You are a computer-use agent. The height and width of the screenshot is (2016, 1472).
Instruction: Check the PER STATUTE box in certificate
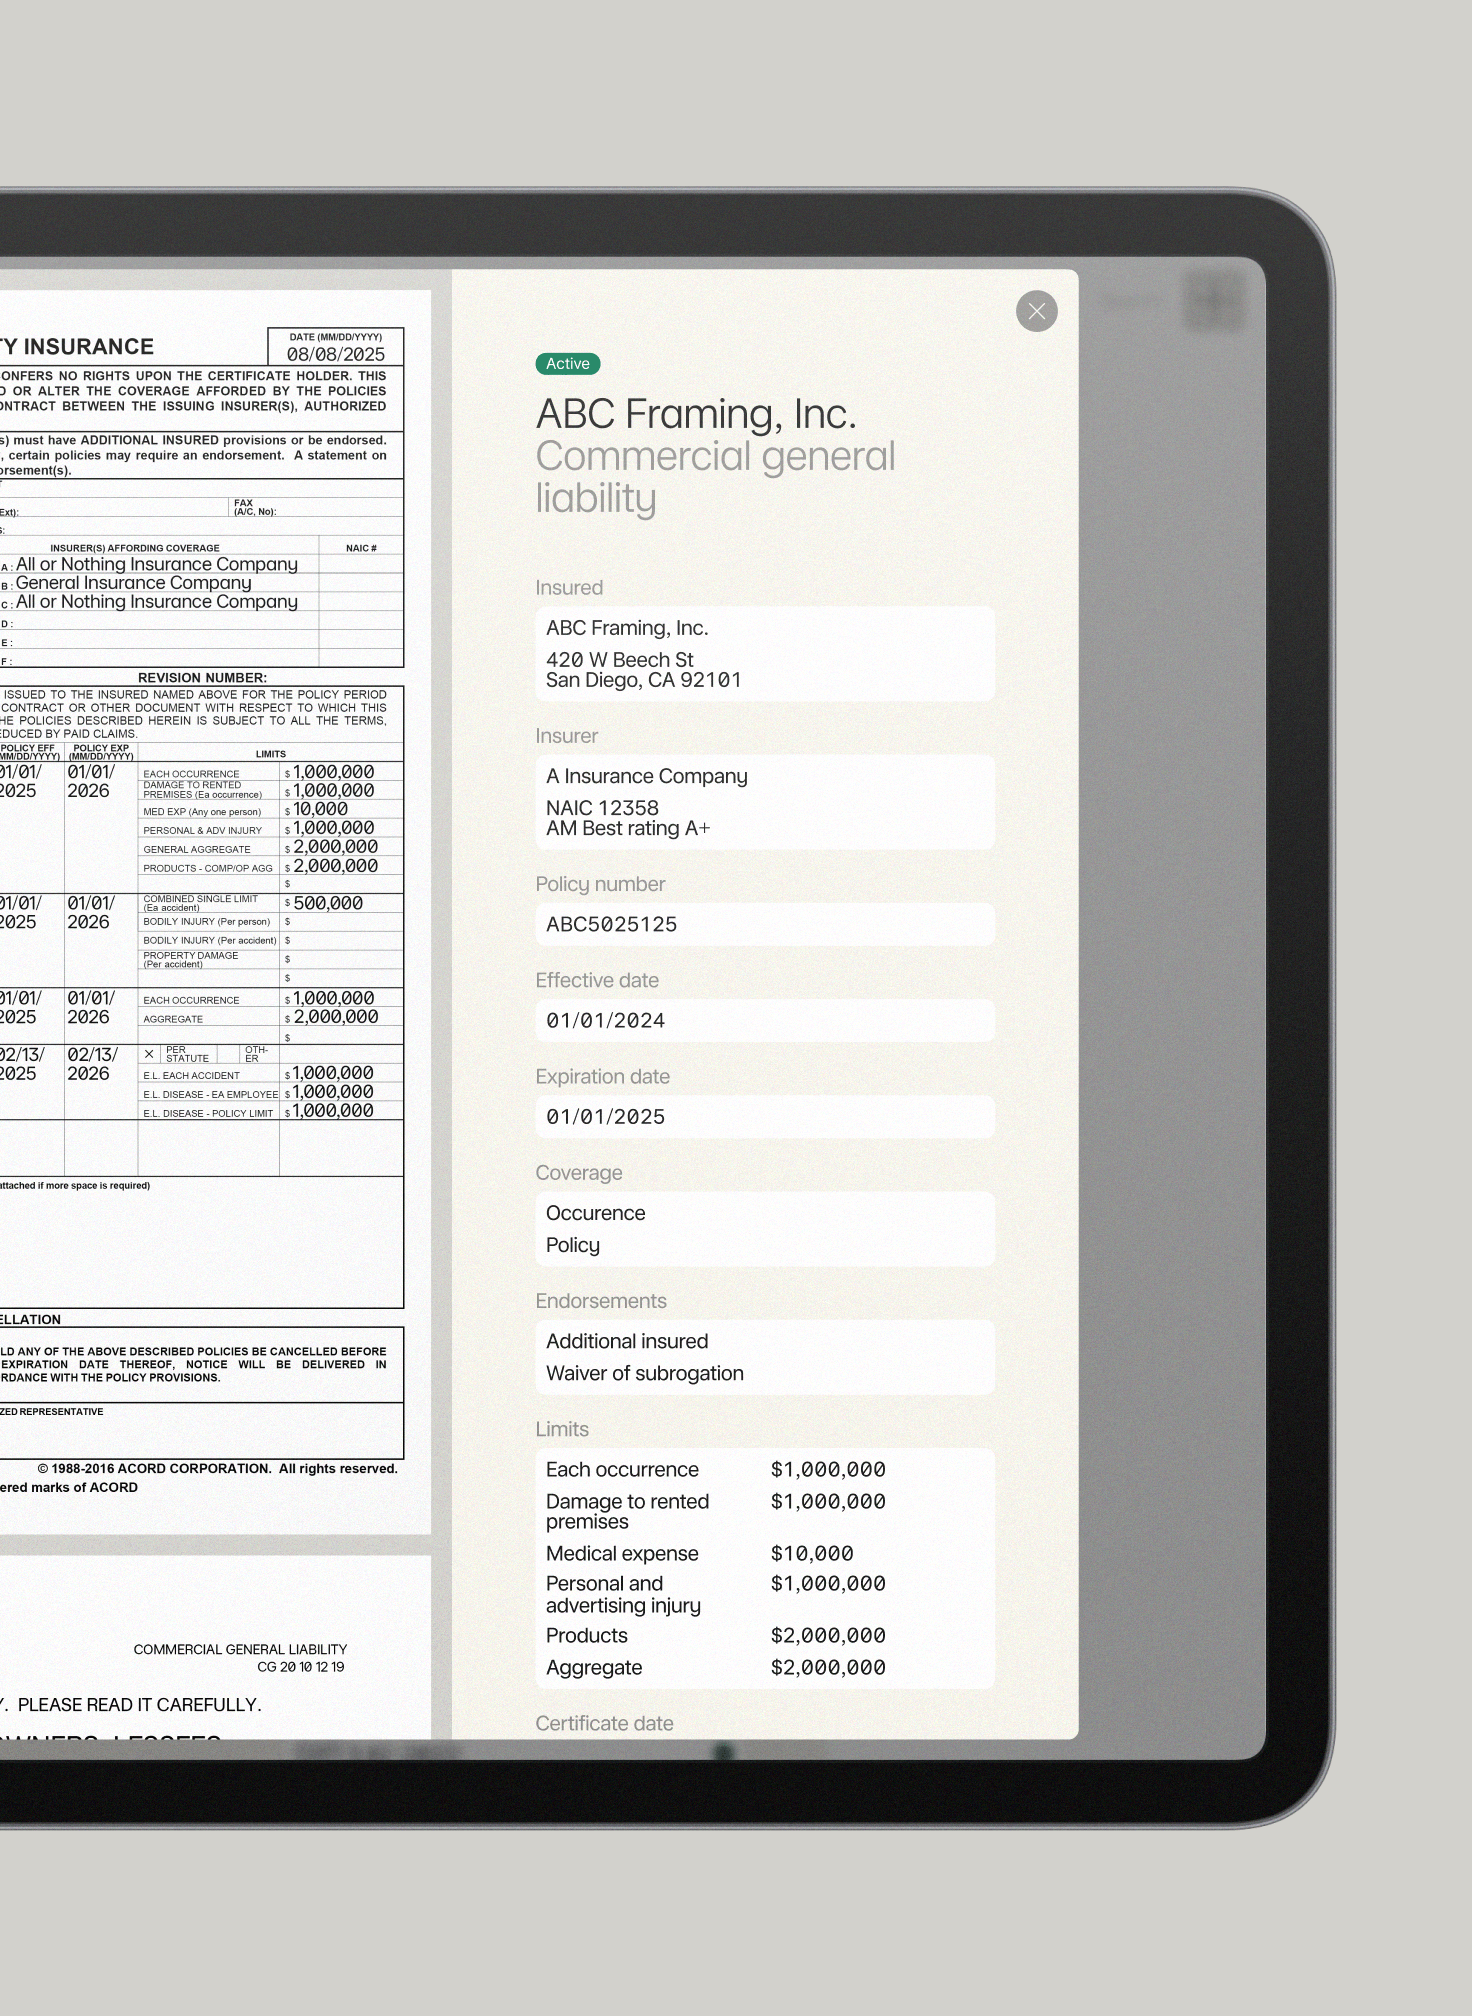(x=149, y=1054)
